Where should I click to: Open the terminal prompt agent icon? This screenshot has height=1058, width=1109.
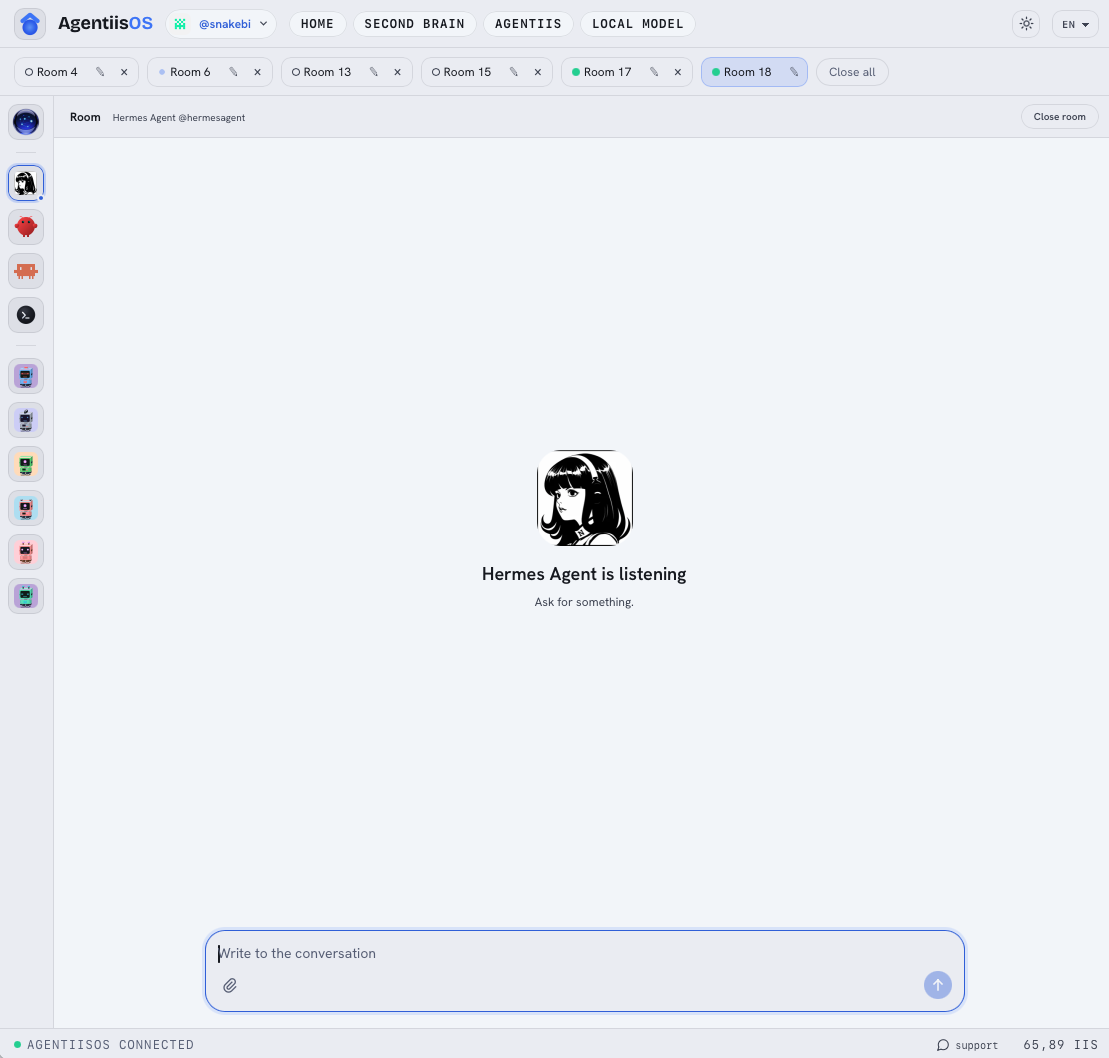[26, 315]
